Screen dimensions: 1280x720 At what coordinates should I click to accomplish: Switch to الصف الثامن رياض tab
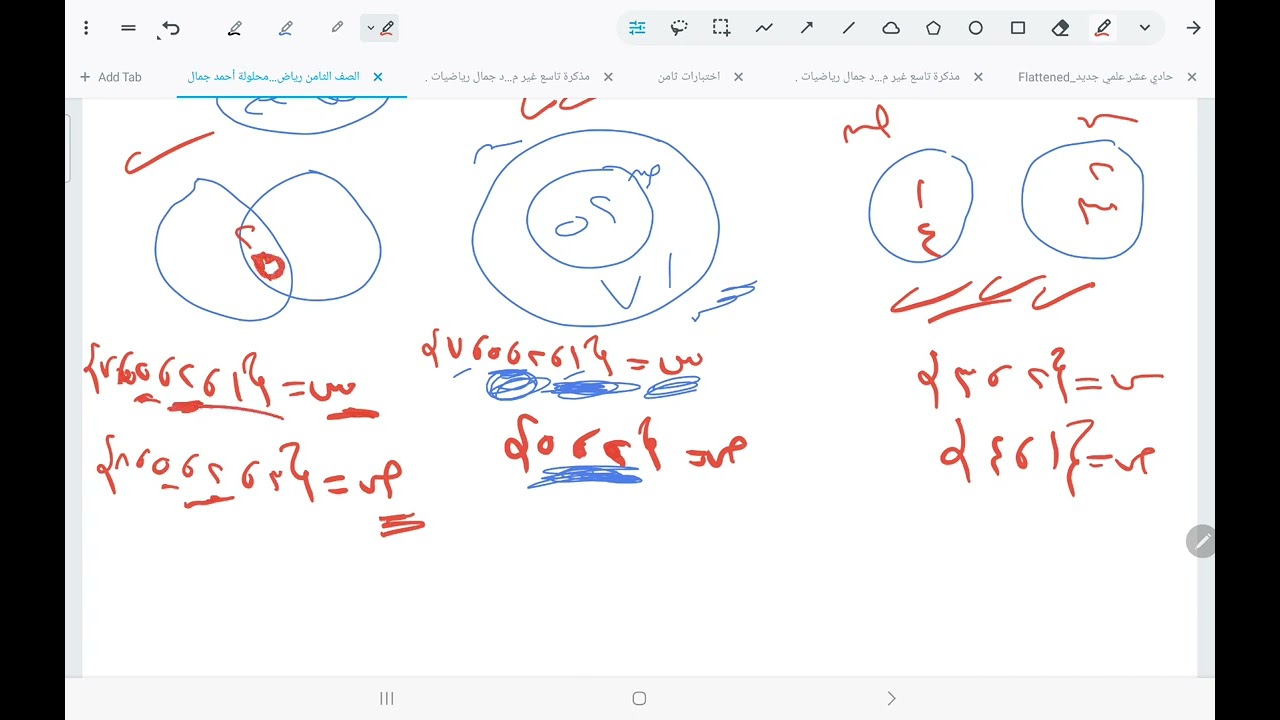coord(273,77)
